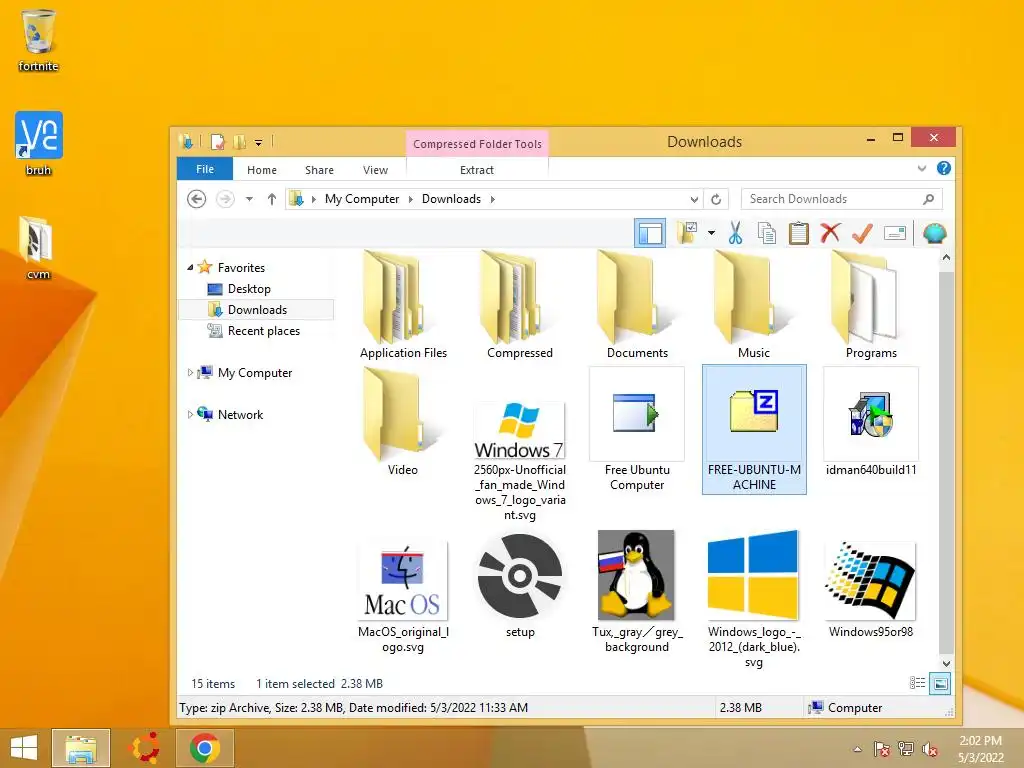Collapse the Favorites tree node
This screenshot has height=768, width=1024.
(x=190, y=267)
